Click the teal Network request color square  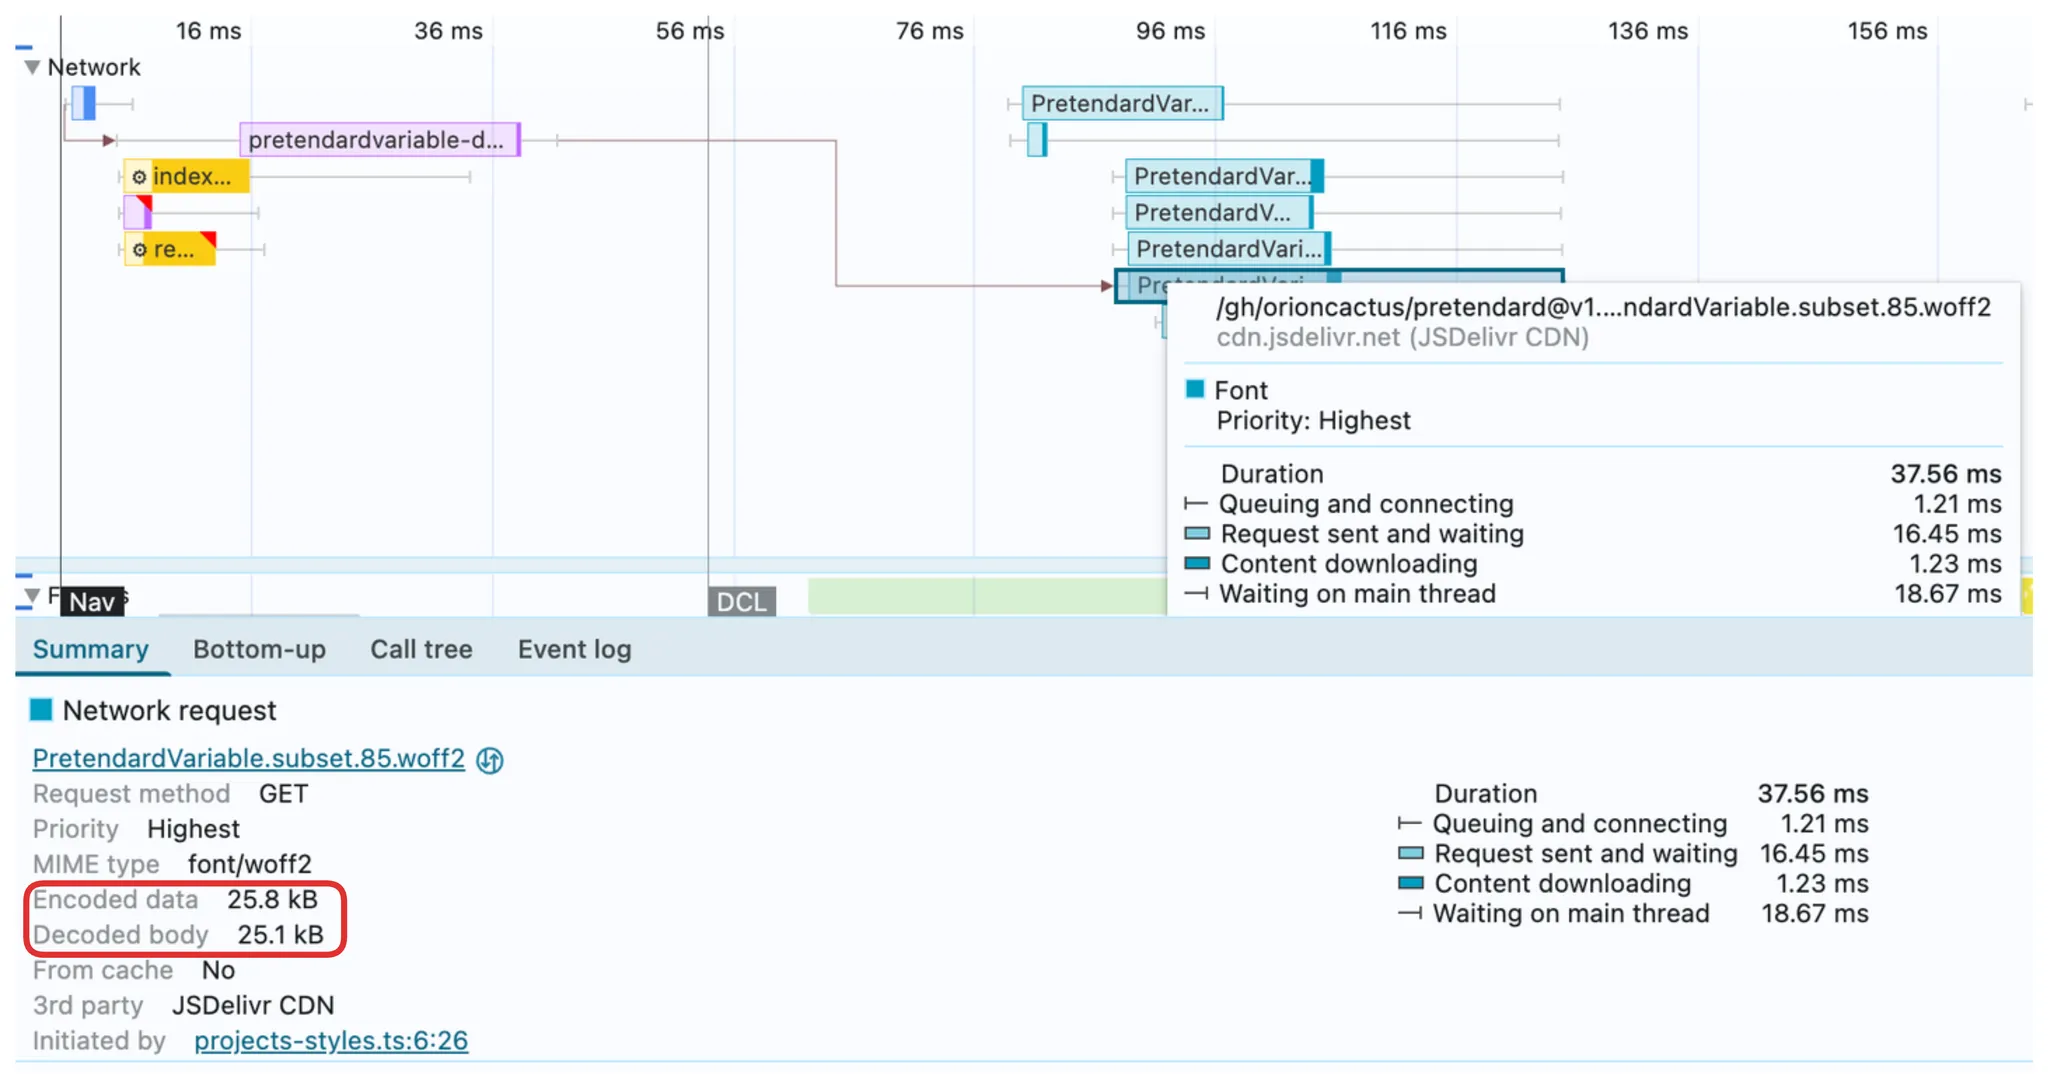pos(41,710)
